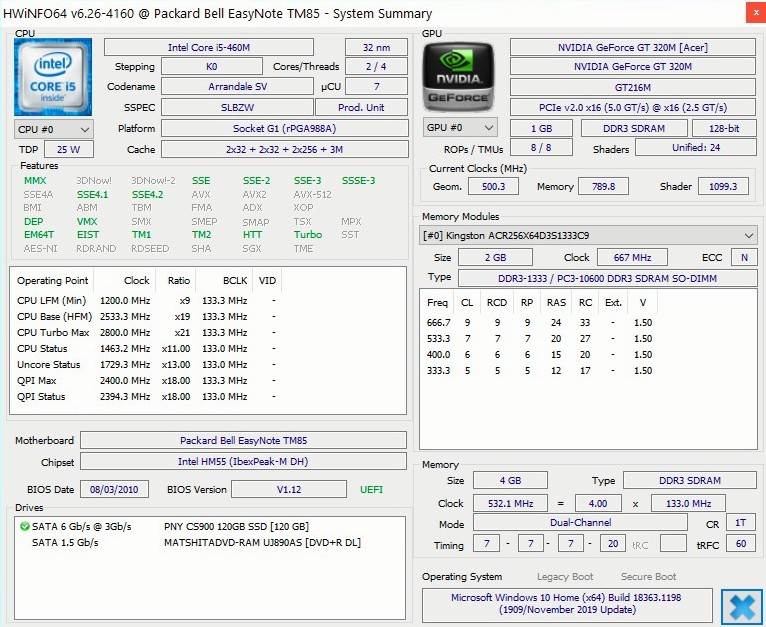Click the GPU memory 1 GB field
Screen dimensions: 766x627
click(541, 129)
